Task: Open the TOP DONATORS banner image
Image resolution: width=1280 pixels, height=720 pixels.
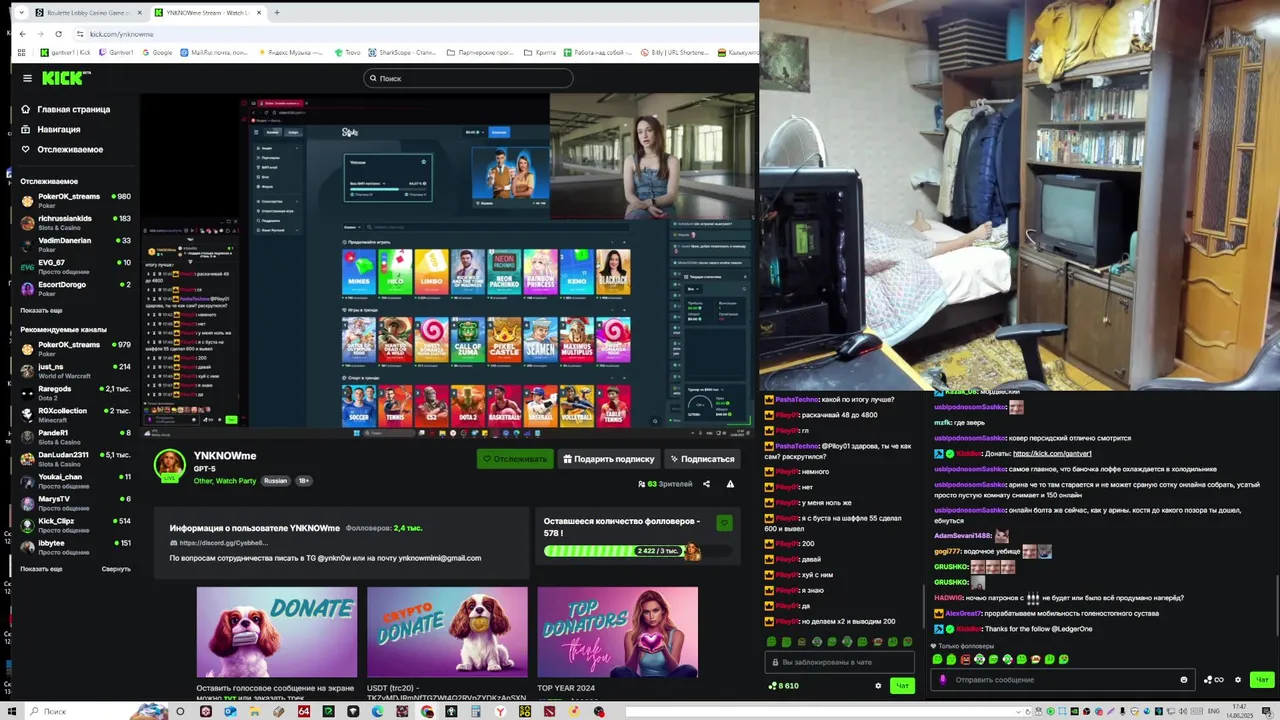Action: pyautogui.click(x=617, y=632)
